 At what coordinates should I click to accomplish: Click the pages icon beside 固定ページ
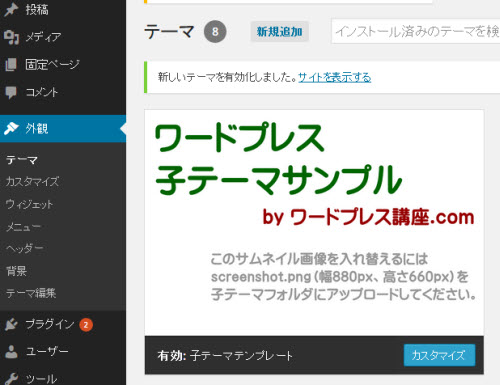click(11, 64)
